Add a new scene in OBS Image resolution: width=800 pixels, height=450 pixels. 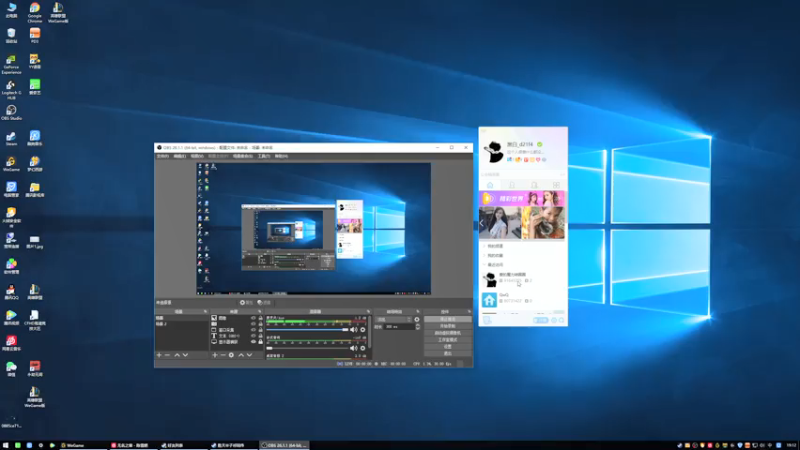coord(159,355)
